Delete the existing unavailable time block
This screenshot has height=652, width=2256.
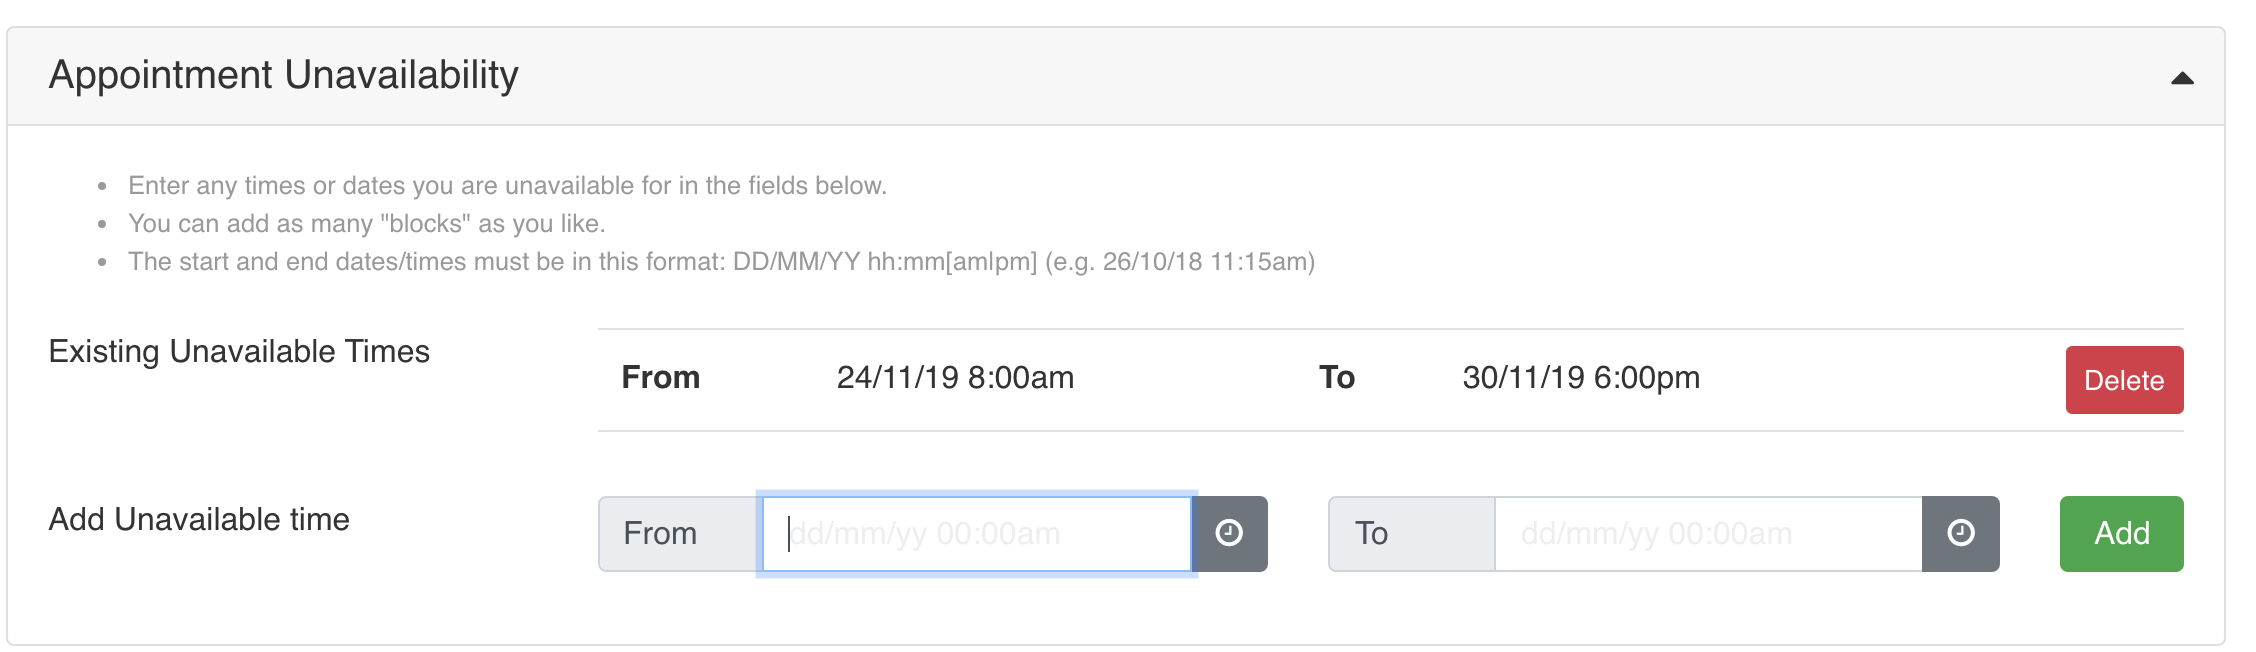2124,380
